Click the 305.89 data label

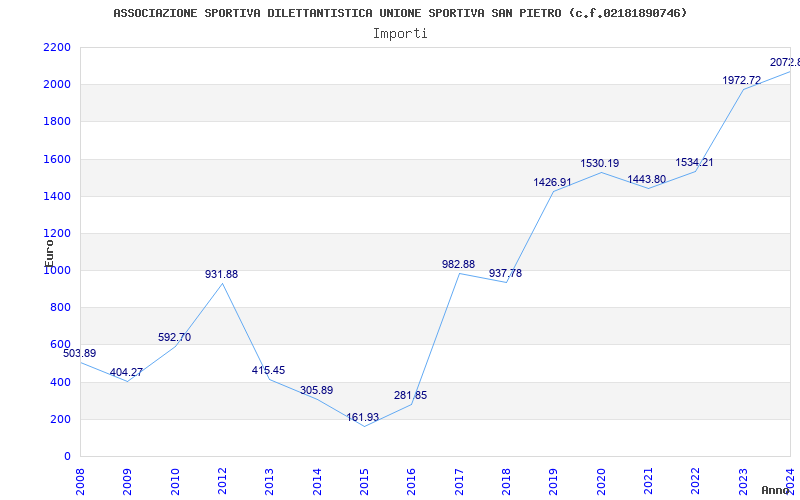point(316,390)
